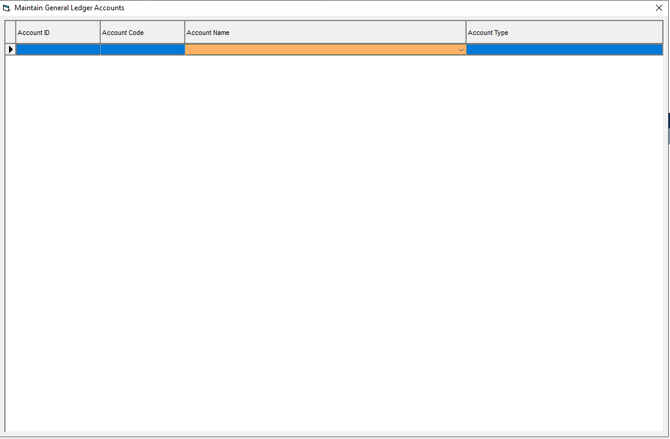The width and height of the screenshot is (670, 439).
Task: Click the Account Type column header
Action: (564, 32)
